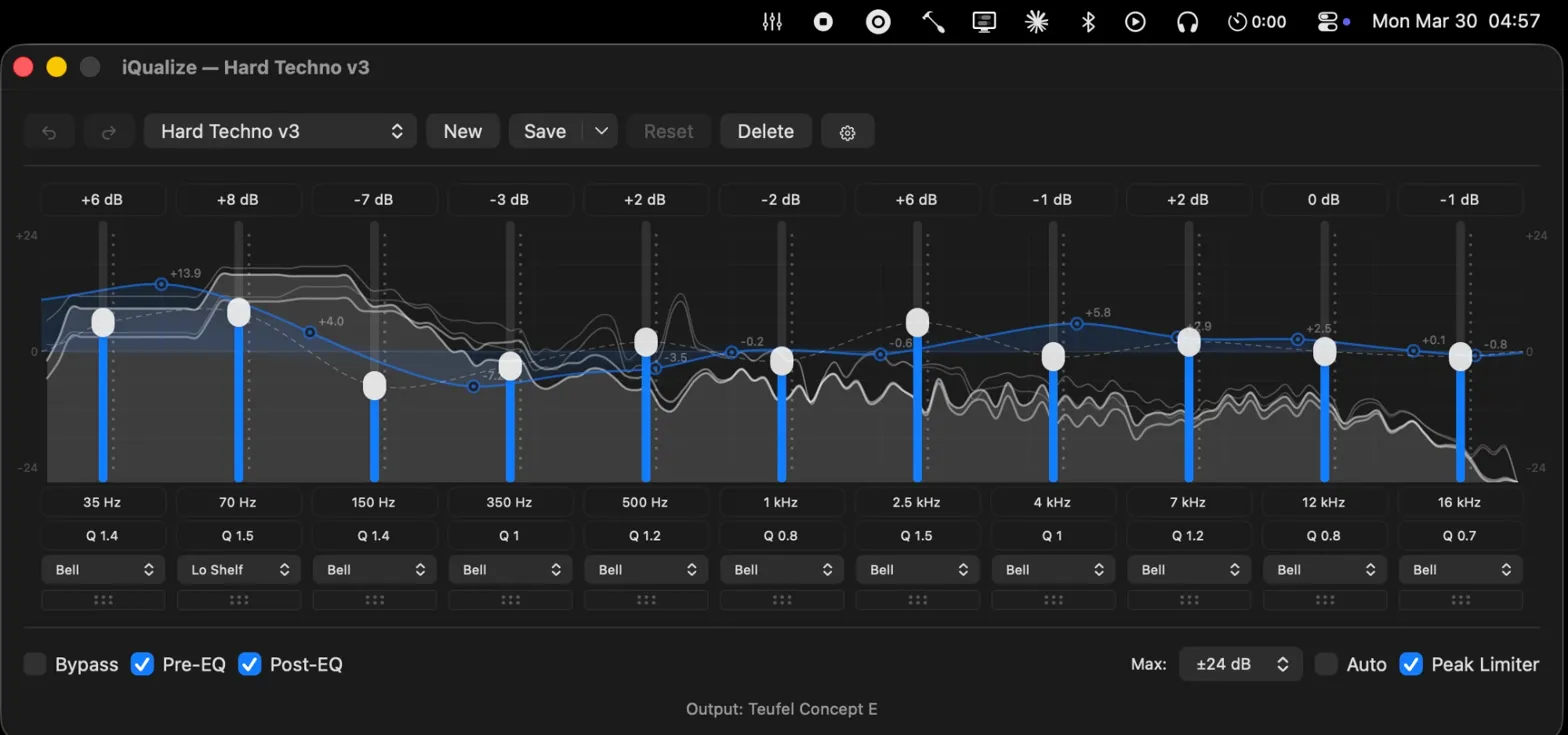
Task: Click the redo arrow button
Action: pyautogui.click(x=109, y=132)
